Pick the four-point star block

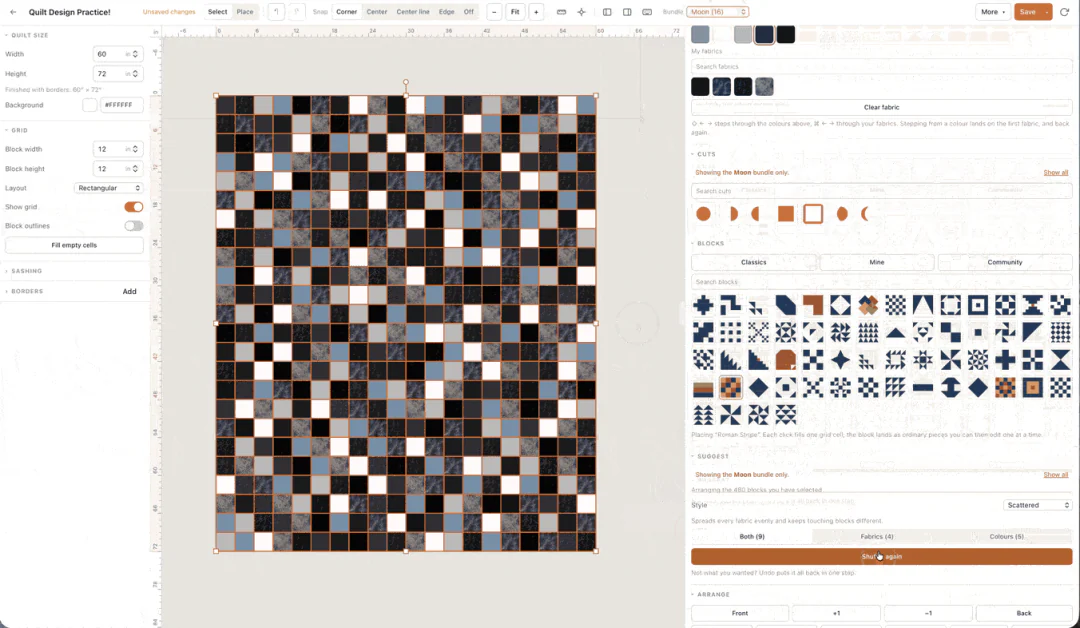[x=840, y=359]
